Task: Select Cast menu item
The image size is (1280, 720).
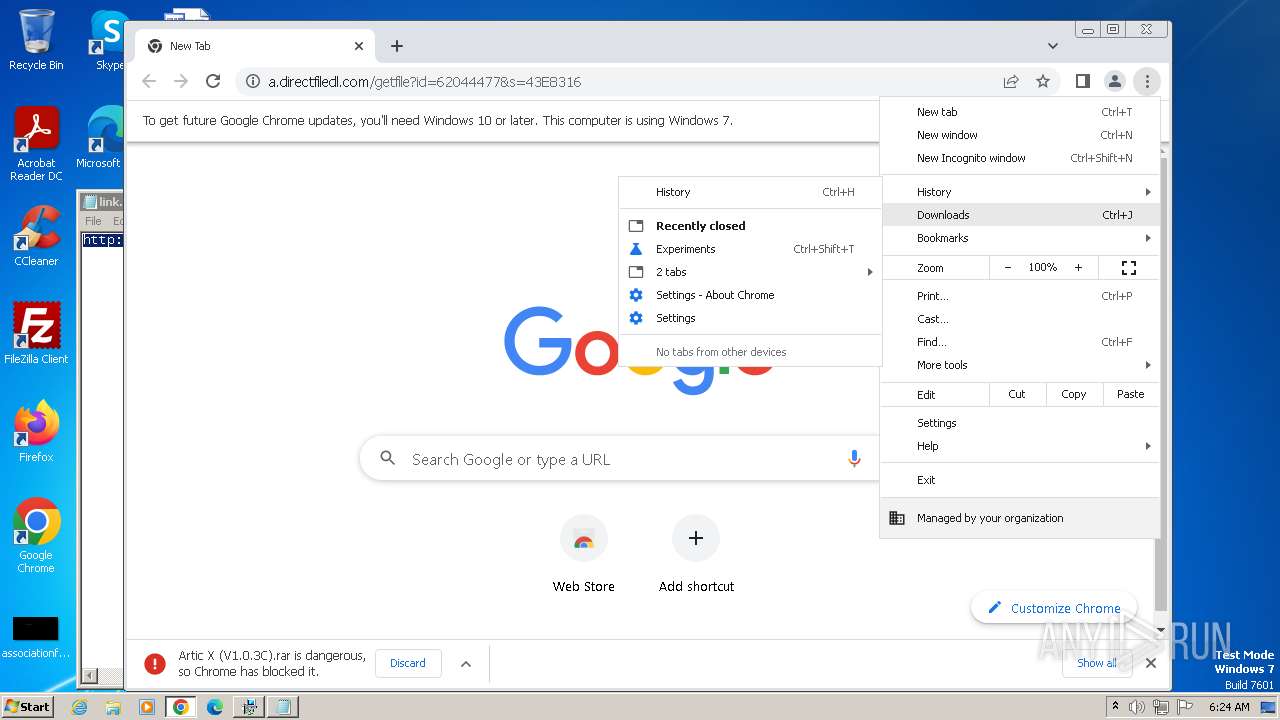Action: (1020, 319)
